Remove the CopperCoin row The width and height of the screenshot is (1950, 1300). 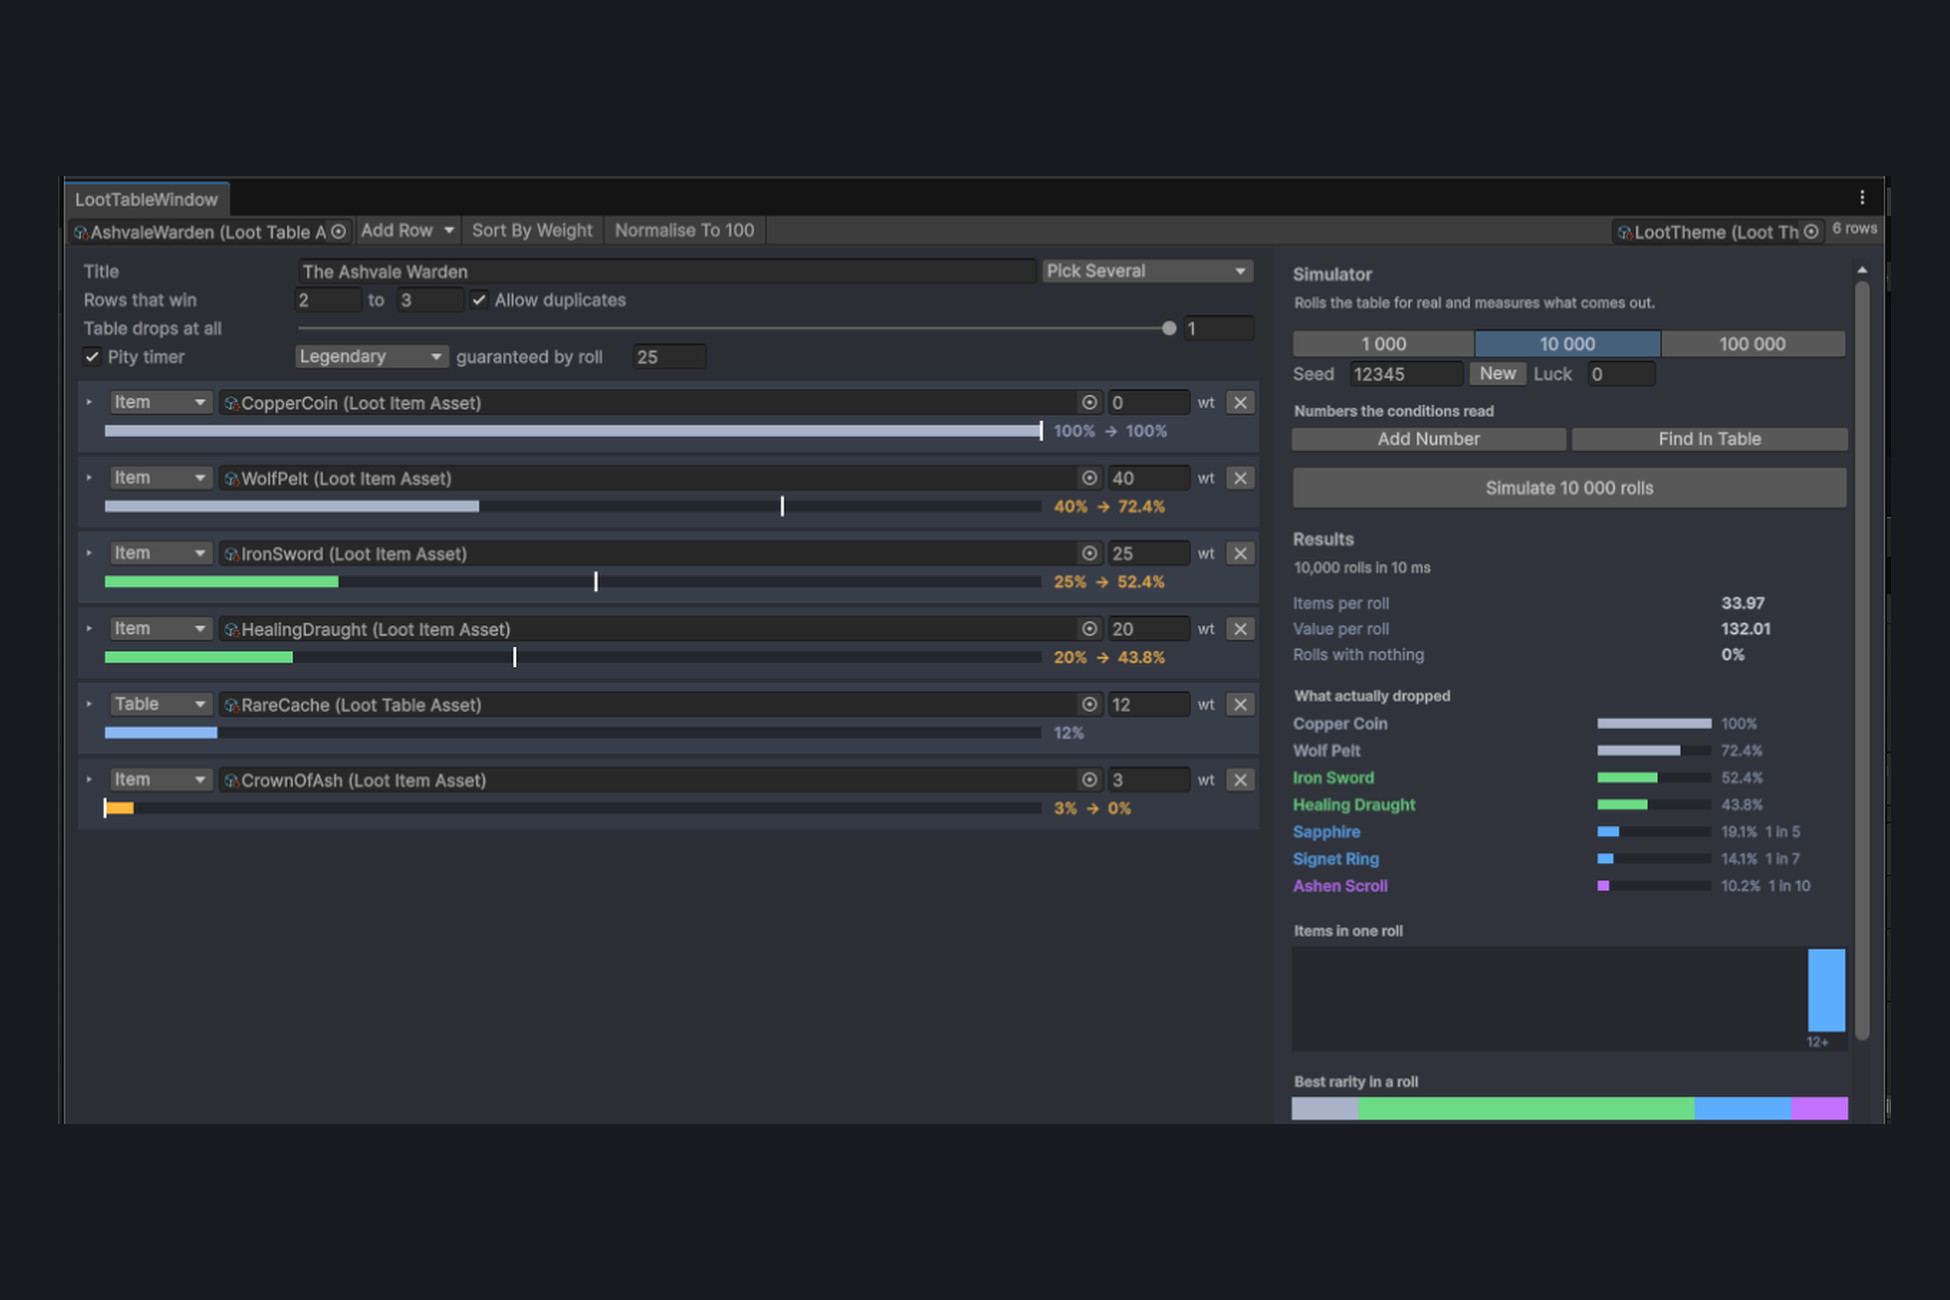pyautogui.click(x=1240, y=402)
